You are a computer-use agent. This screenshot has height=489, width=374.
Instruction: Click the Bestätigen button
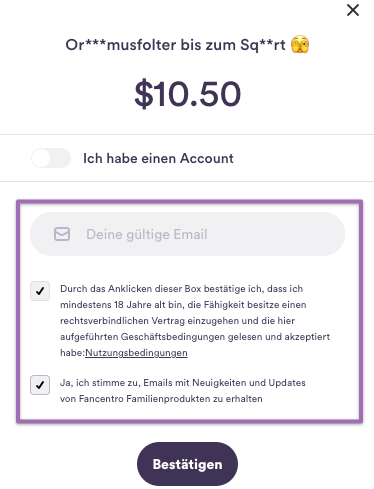(x=187, y=464)
